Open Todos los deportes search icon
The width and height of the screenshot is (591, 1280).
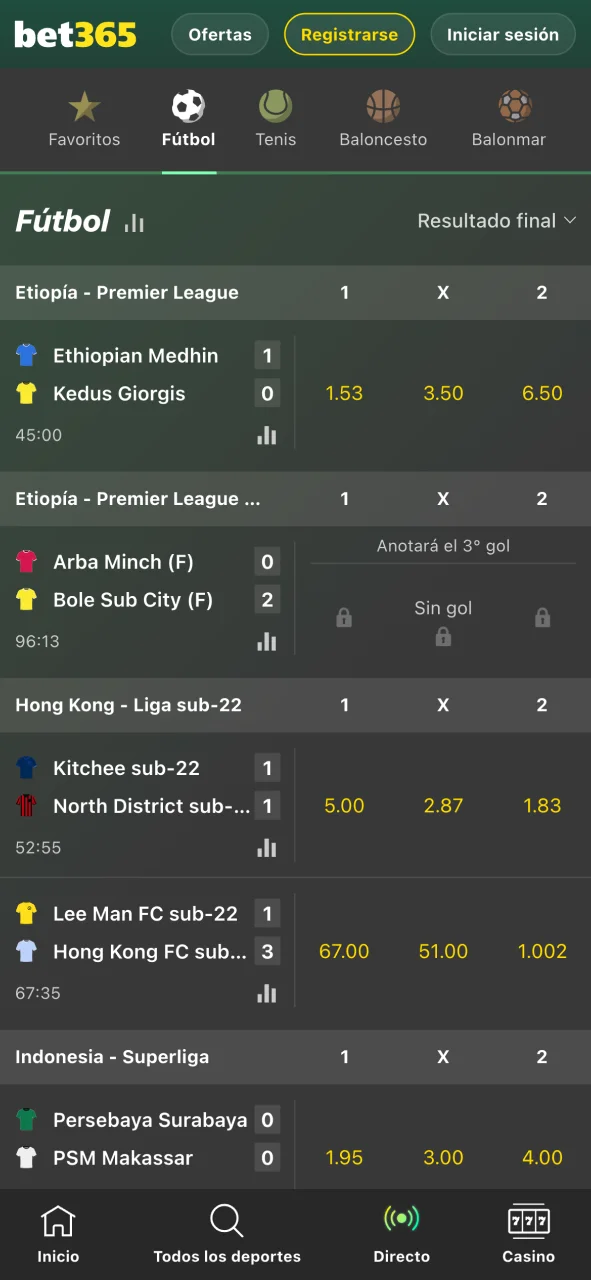[226, 1221]
